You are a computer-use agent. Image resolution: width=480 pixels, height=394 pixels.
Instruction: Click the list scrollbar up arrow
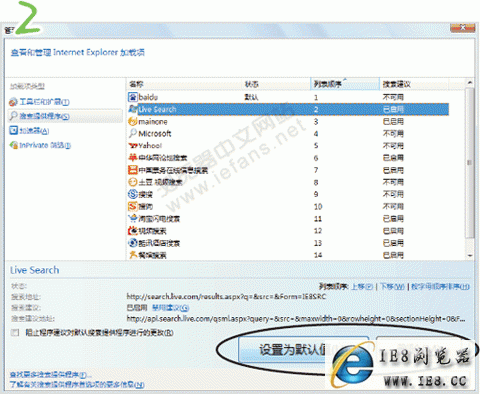[x=469, y=82]
